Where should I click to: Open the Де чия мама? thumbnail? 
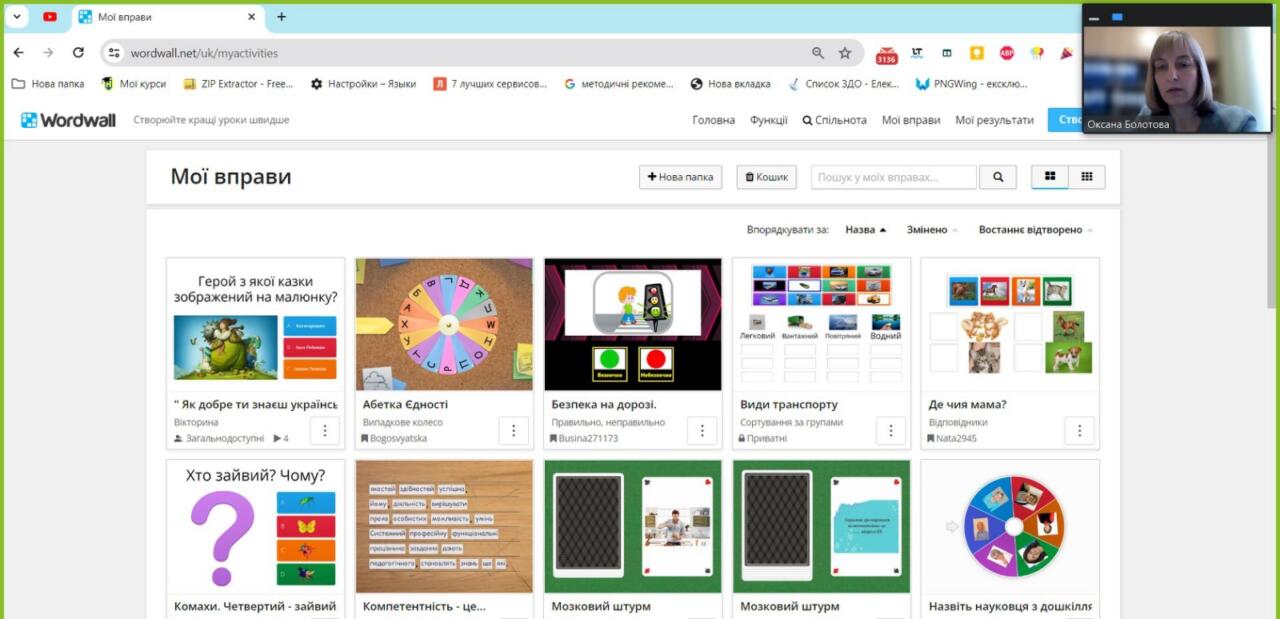point(1010,324)
